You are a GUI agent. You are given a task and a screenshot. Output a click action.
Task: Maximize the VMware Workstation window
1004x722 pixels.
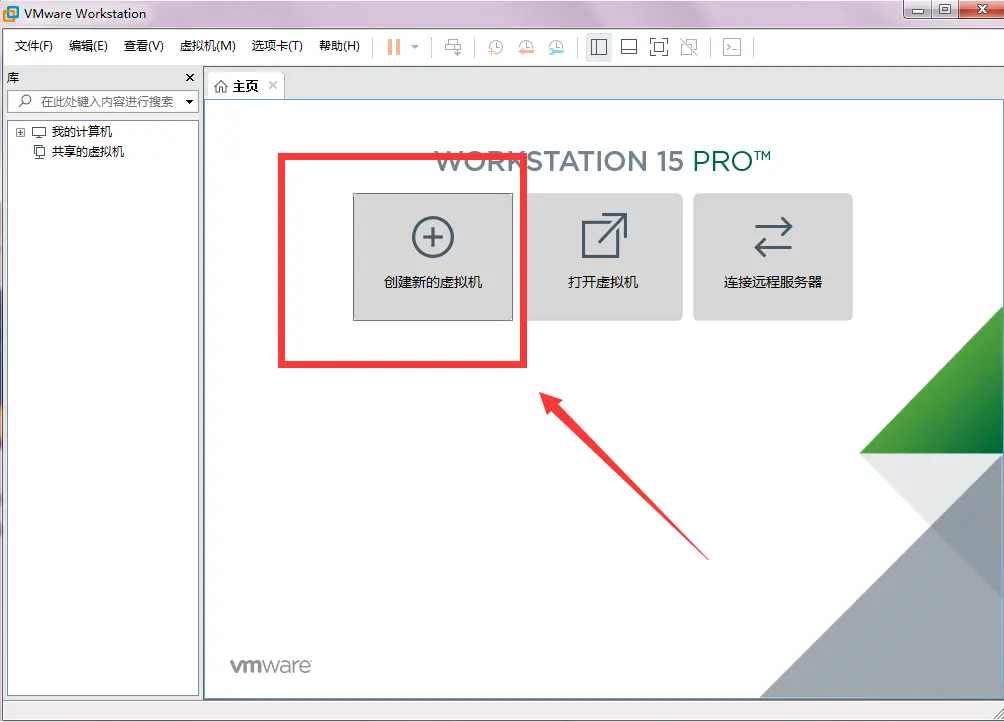click(945, 9)
